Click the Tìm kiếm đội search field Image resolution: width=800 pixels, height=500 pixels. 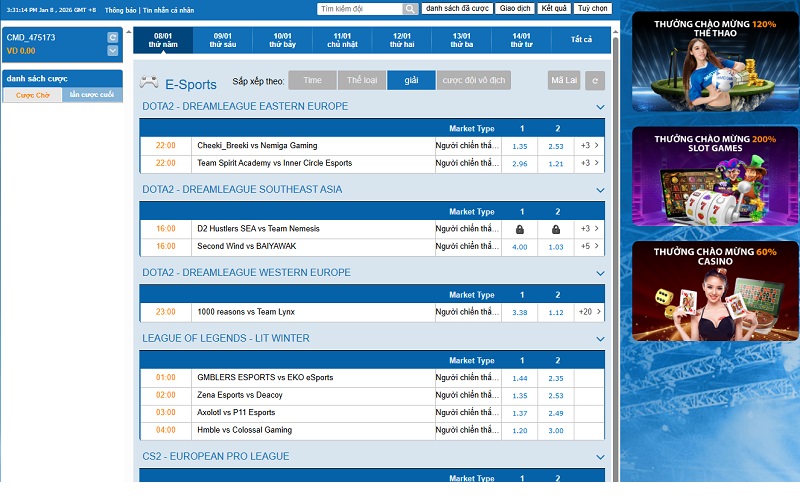click(359, 8)
